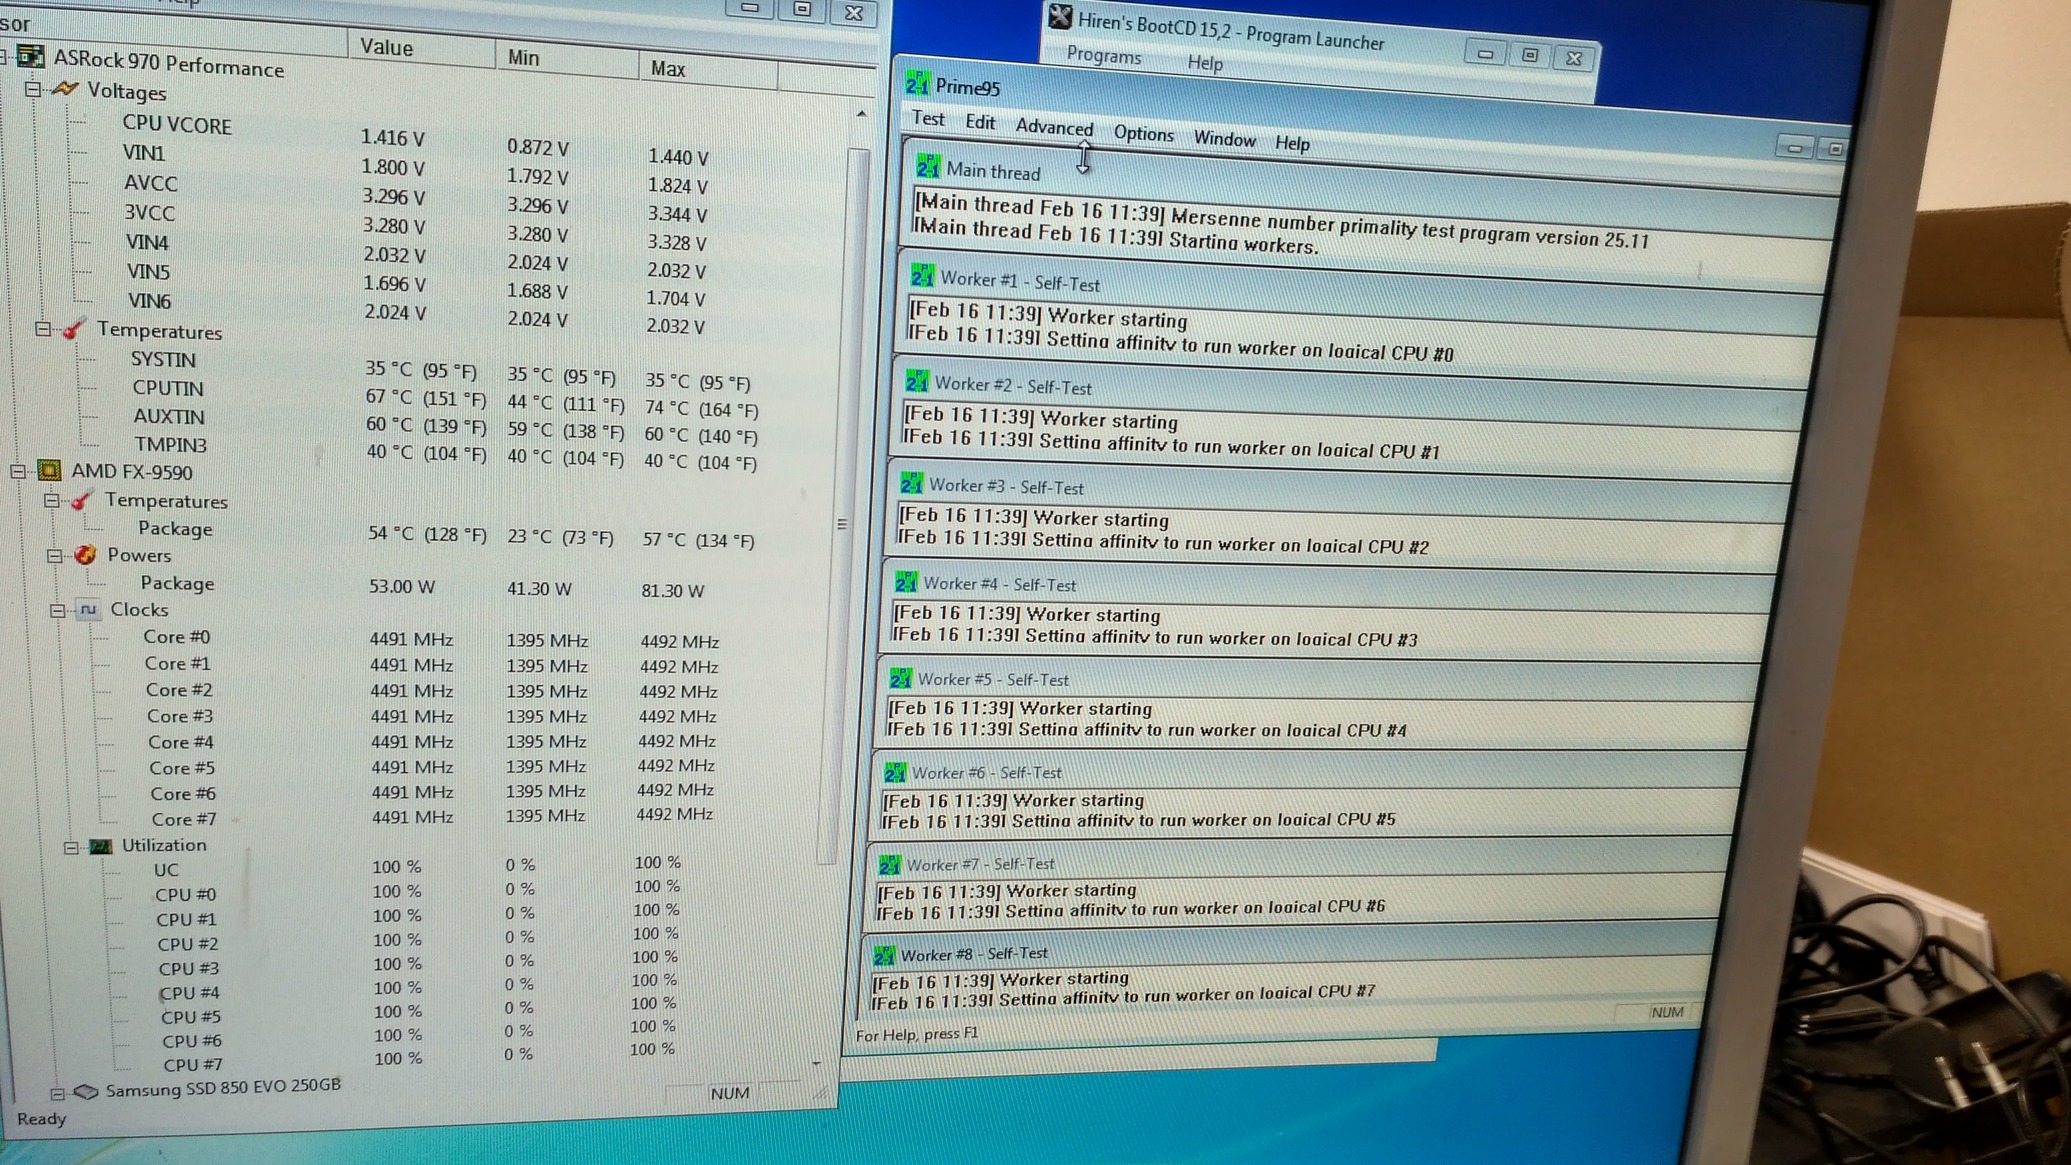
Task: Click the Value column header
Action: [421, 47]
